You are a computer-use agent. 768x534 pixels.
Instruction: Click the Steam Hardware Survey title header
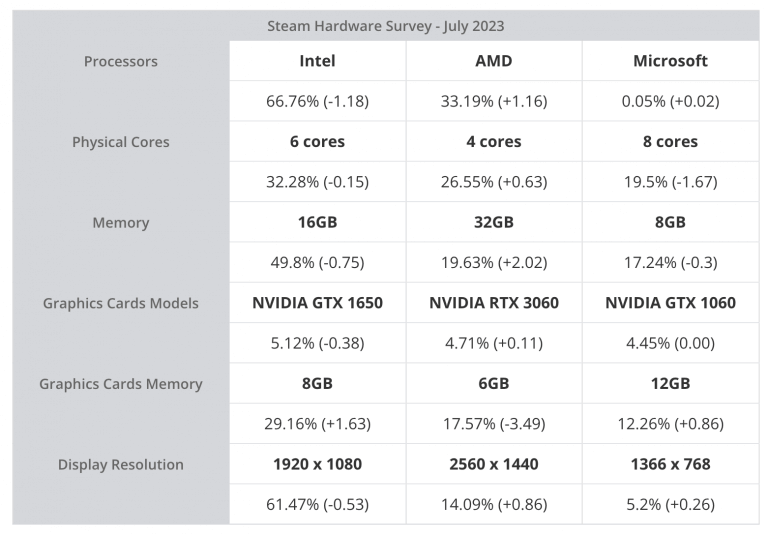[x=385, y=26]
